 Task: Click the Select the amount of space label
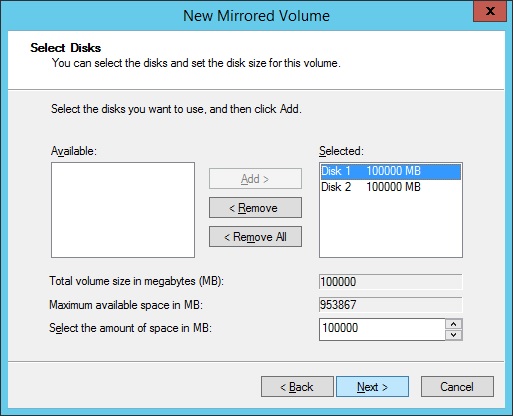pos(130,328)
